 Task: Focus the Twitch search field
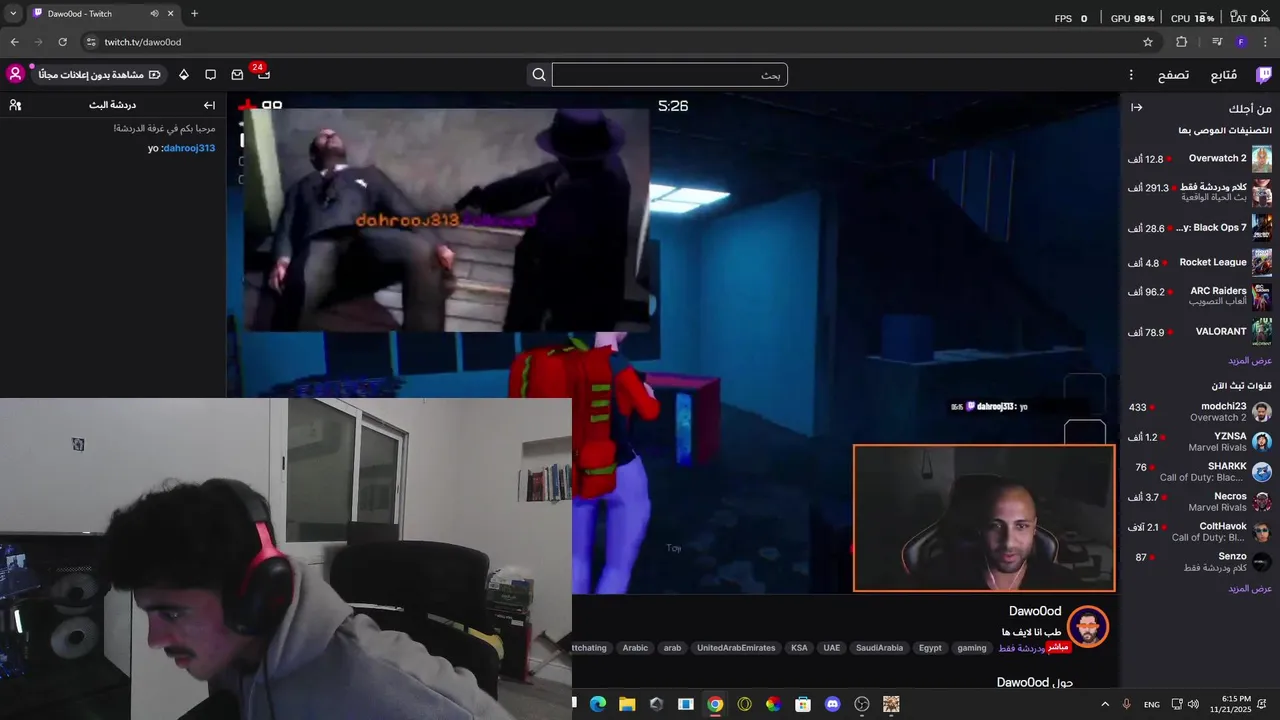click(x=669, y=75)
